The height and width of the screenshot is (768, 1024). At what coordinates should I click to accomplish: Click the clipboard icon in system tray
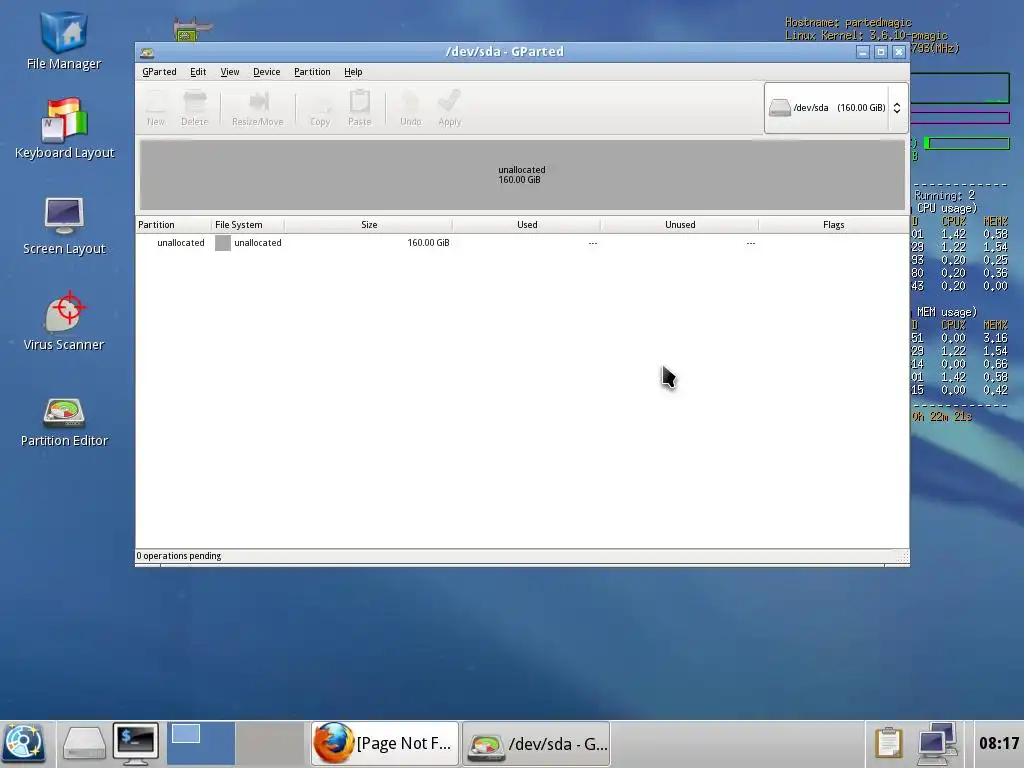tap(888, 743)
